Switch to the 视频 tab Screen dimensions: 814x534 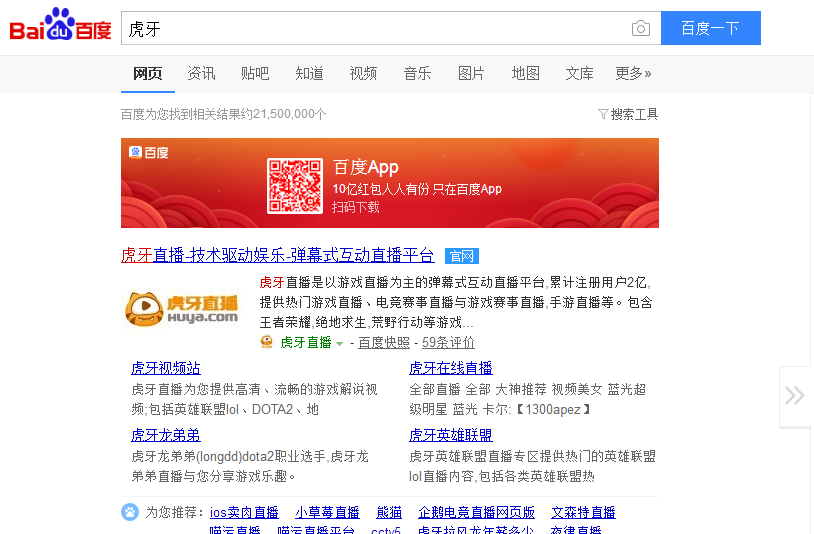tap(363, 74)
